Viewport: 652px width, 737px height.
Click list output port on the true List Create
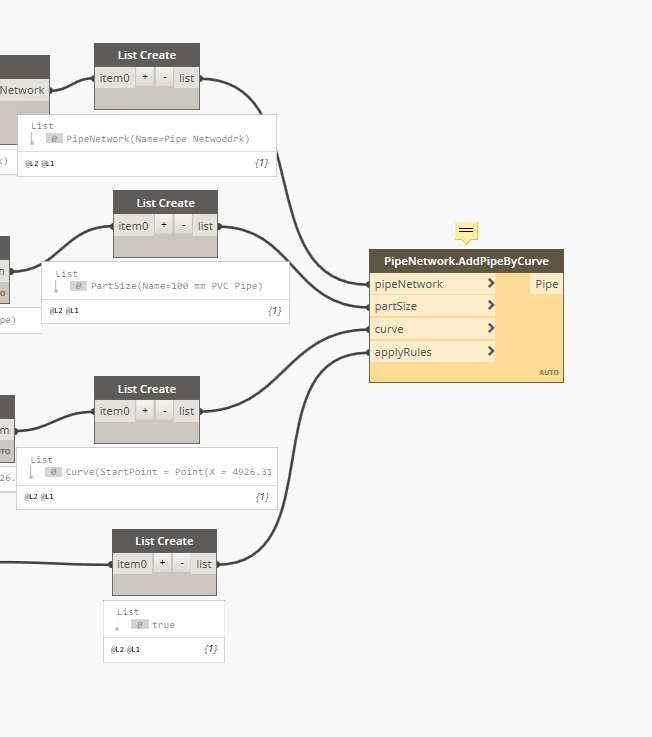[204, 564]
